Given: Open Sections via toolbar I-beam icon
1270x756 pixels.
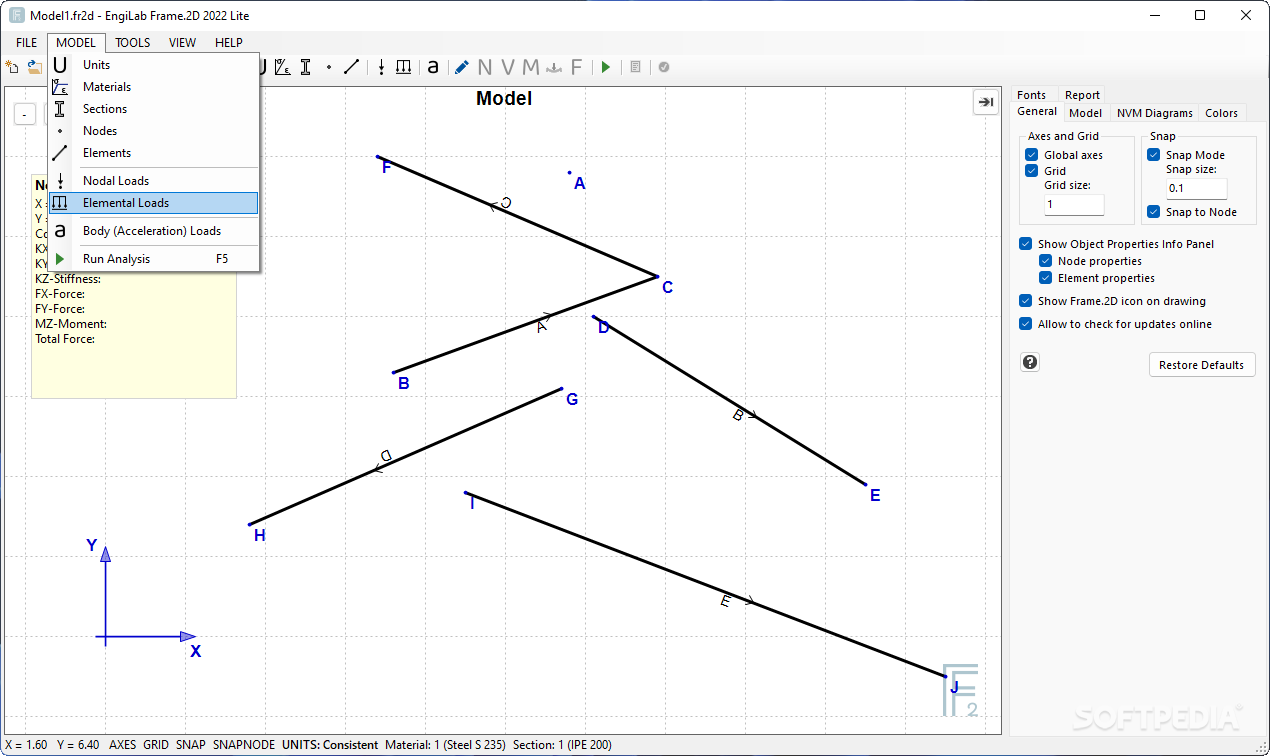Looking at the screenshot, I should click(306, 67).
